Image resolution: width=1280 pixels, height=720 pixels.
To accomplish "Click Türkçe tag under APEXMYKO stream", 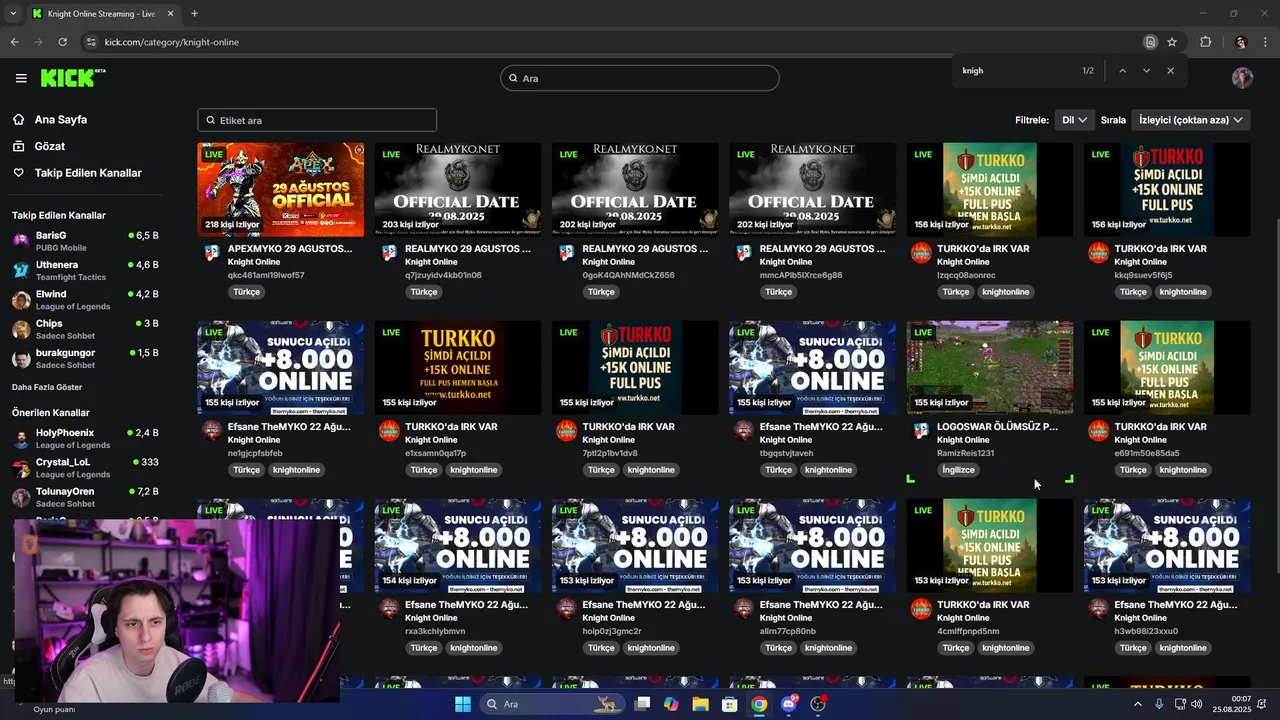I will point(246,292).
